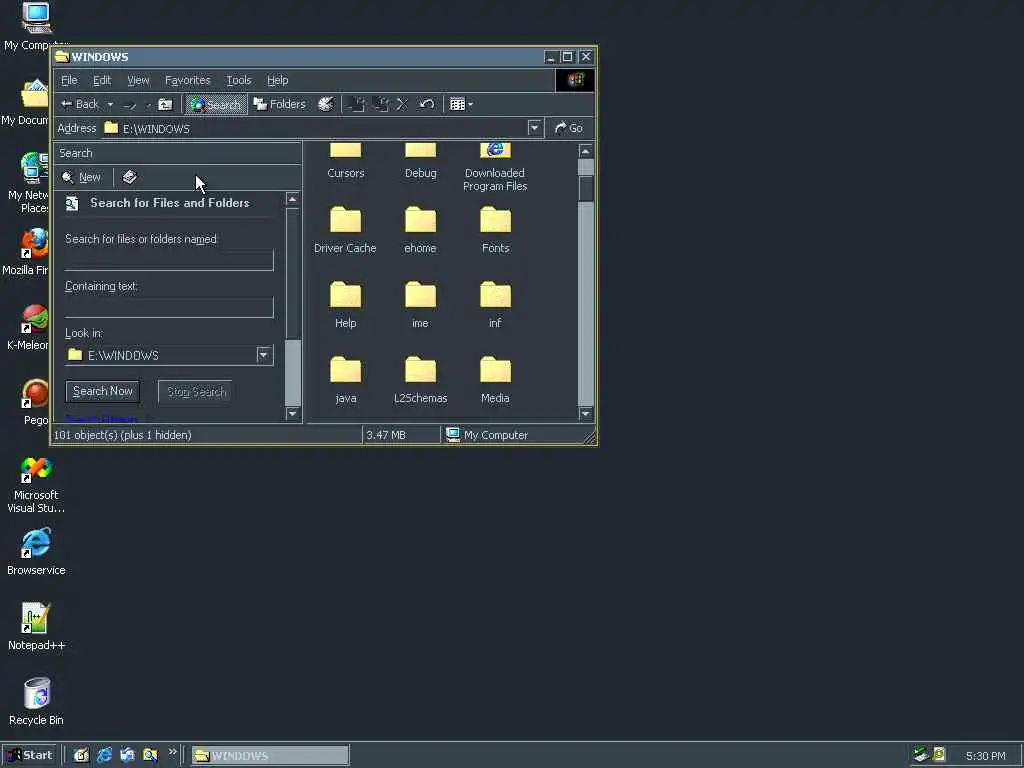Open the File menu
This screenshot has width=1024, height=768.
(69, 80)
